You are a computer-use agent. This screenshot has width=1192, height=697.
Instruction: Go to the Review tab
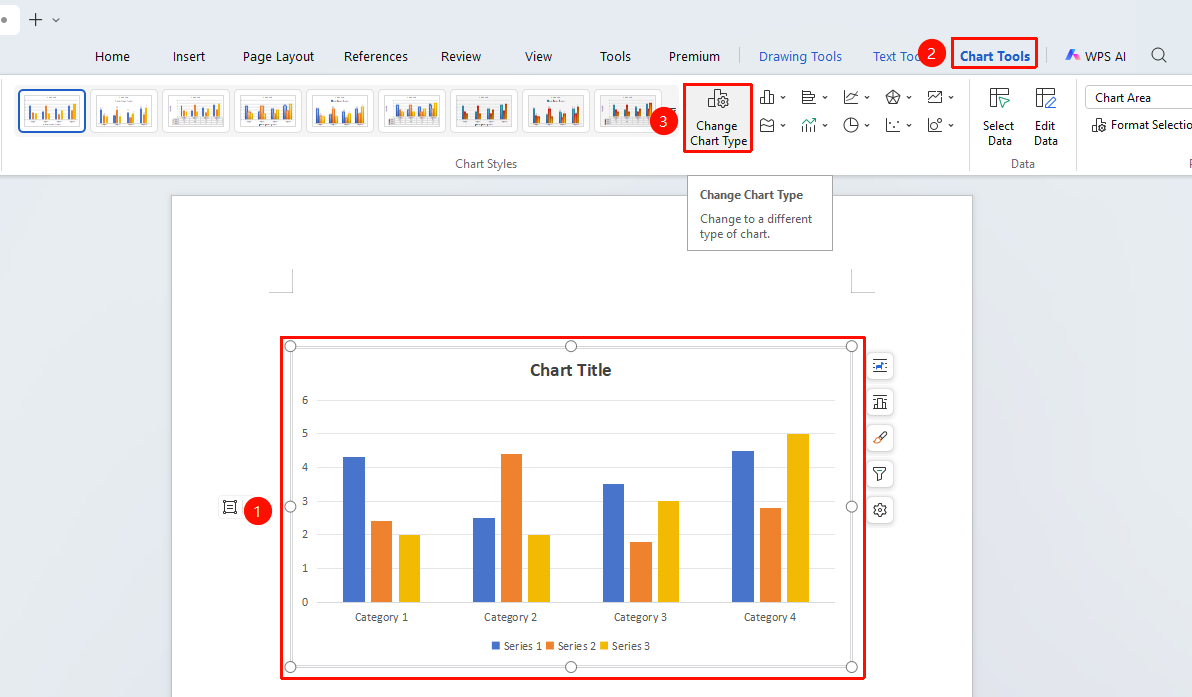(x=461, y=56)
